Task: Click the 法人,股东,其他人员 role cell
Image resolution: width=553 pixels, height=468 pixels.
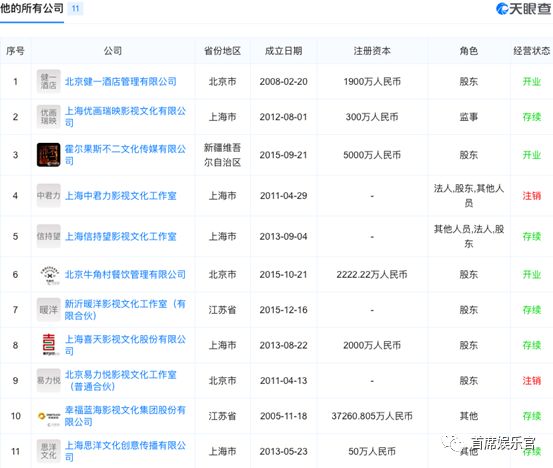Action: coord(469,196)
